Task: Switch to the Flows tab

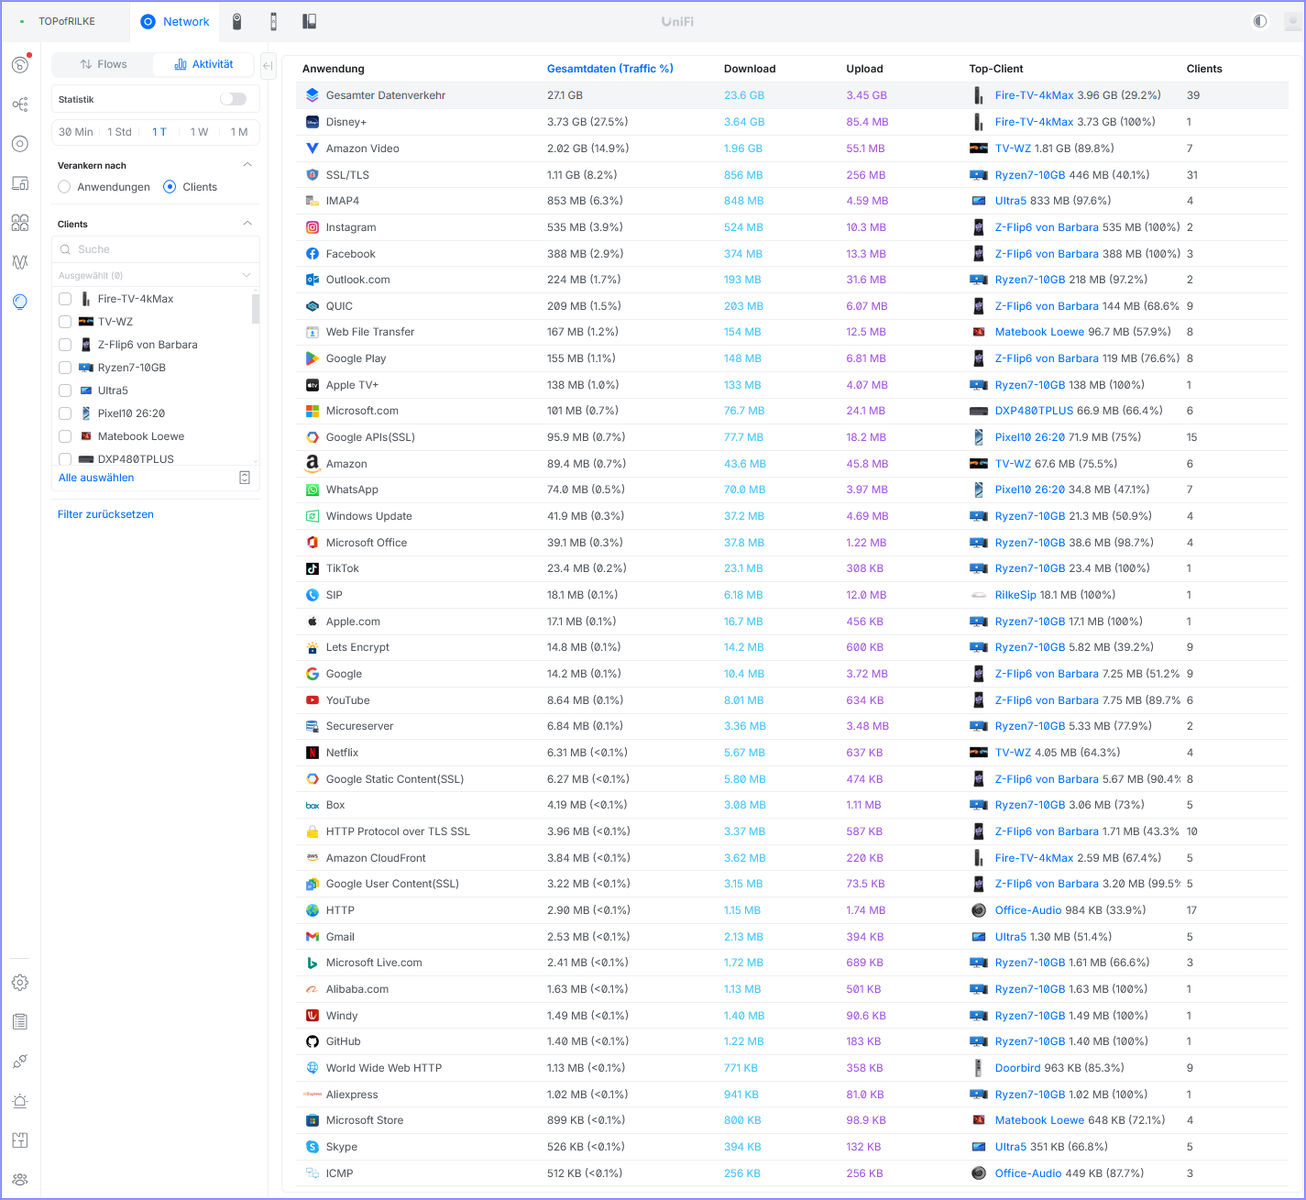Action: click(x=103, y=64)
